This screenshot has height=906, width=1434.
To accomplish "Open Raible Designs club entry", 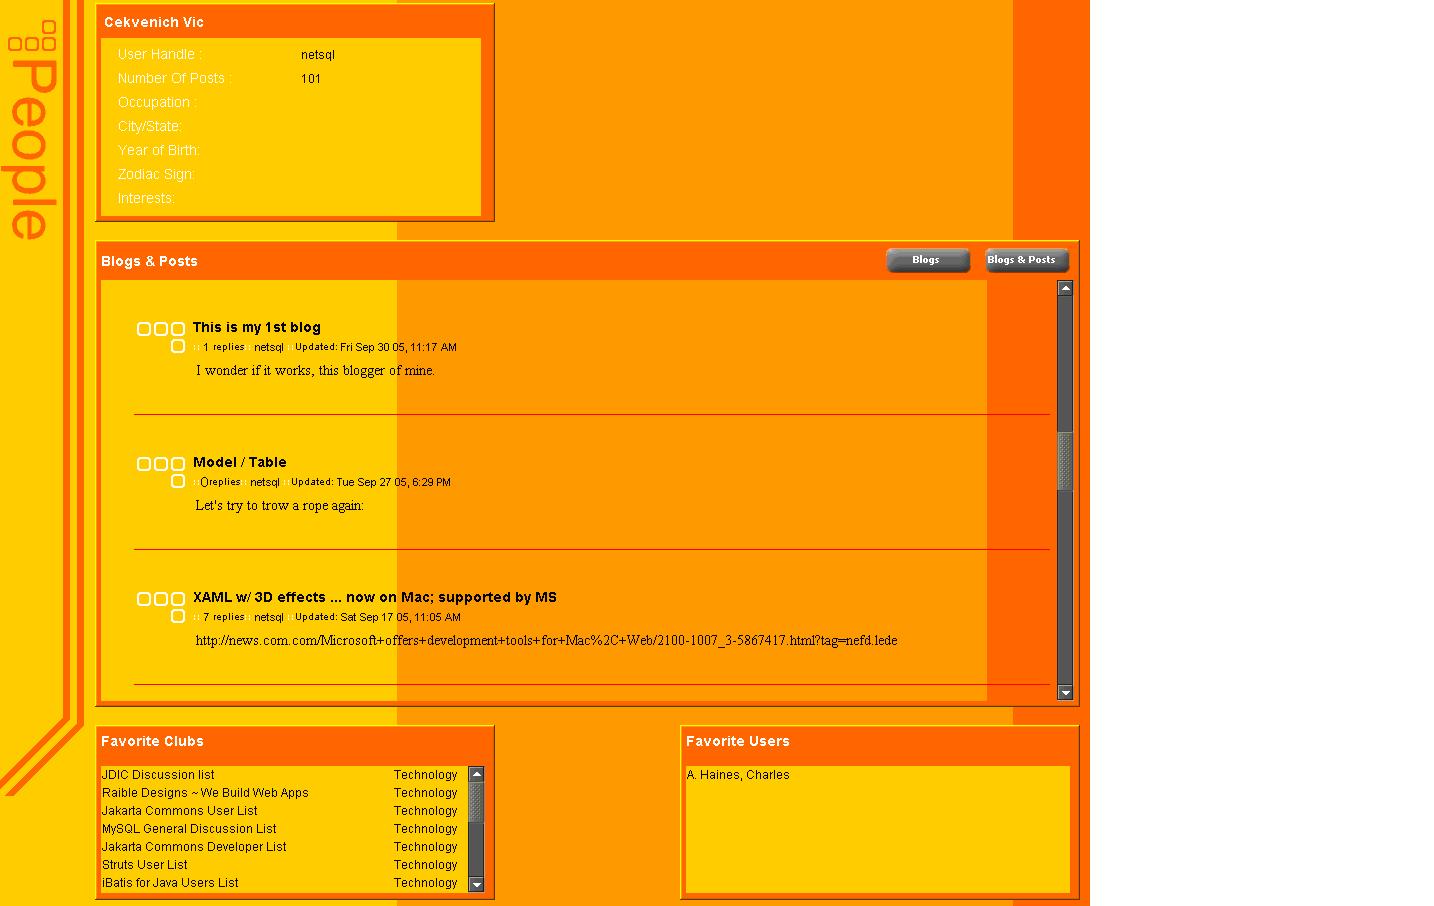I will (x=205, y=793).
